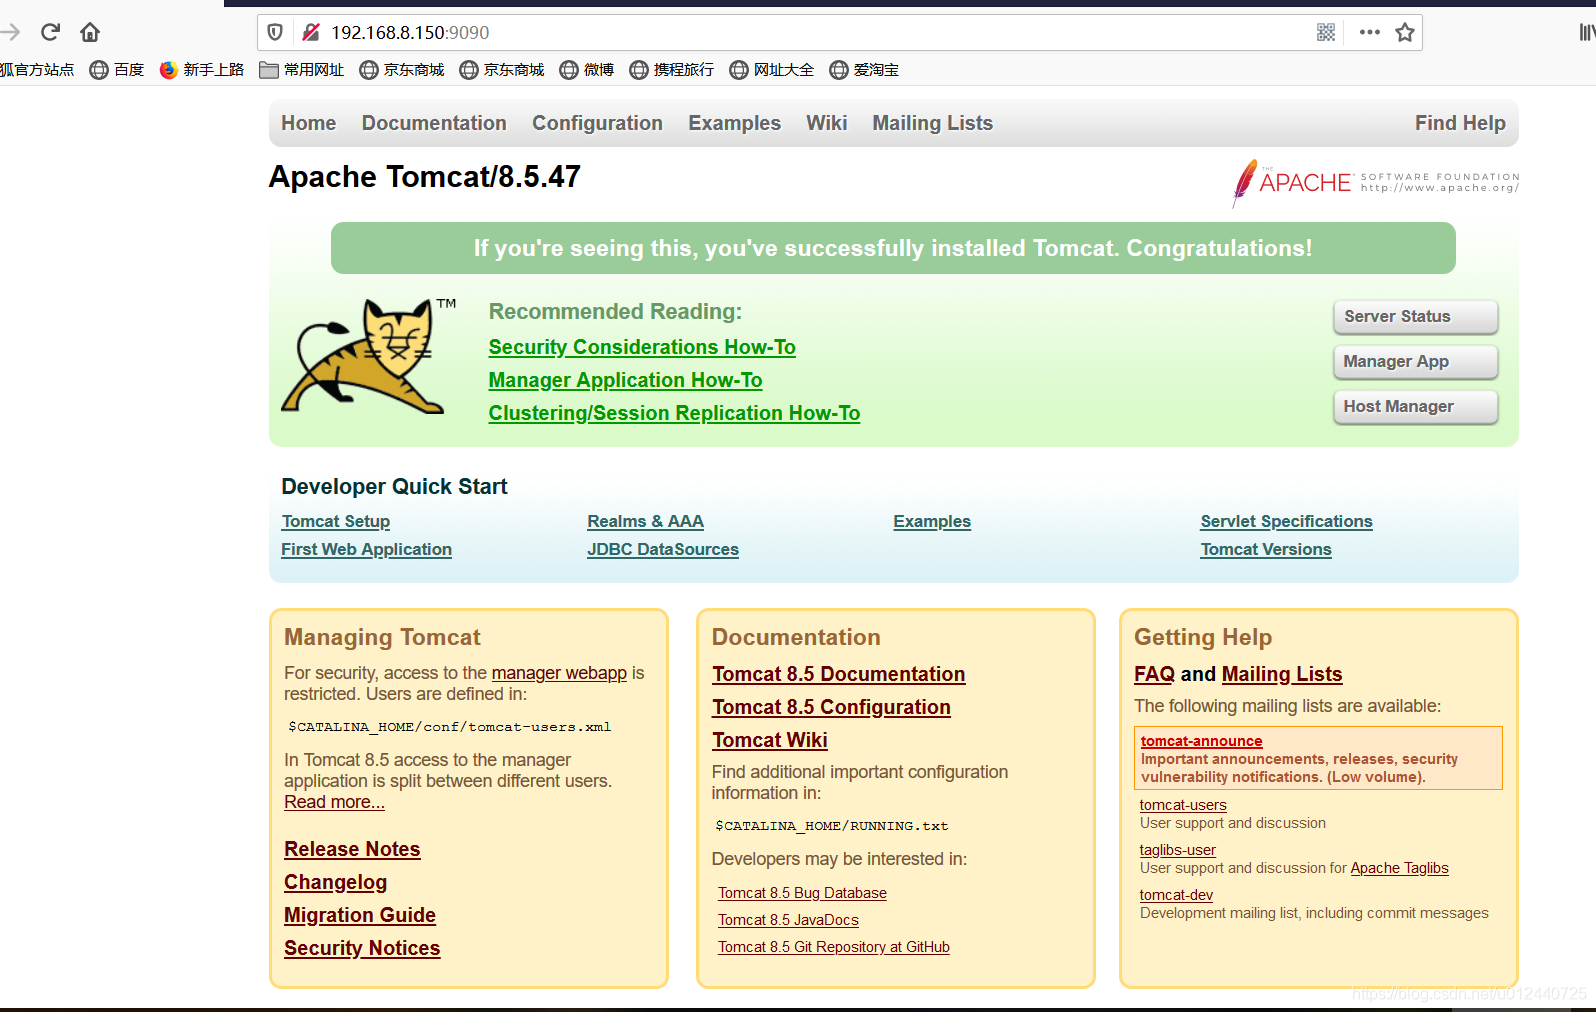Go to browser home page icon
Viewport: 1596px width, 1012px height.
point(90,32)
